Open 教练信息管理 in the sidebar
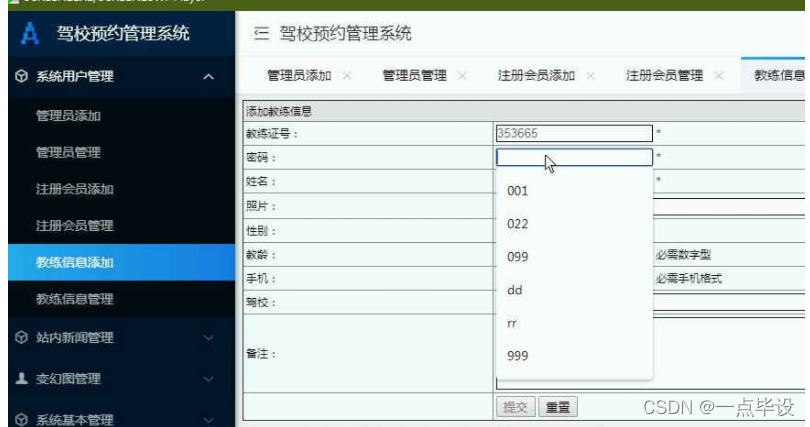The width and height of the screenshot is (810, 427). coord(75,299)
